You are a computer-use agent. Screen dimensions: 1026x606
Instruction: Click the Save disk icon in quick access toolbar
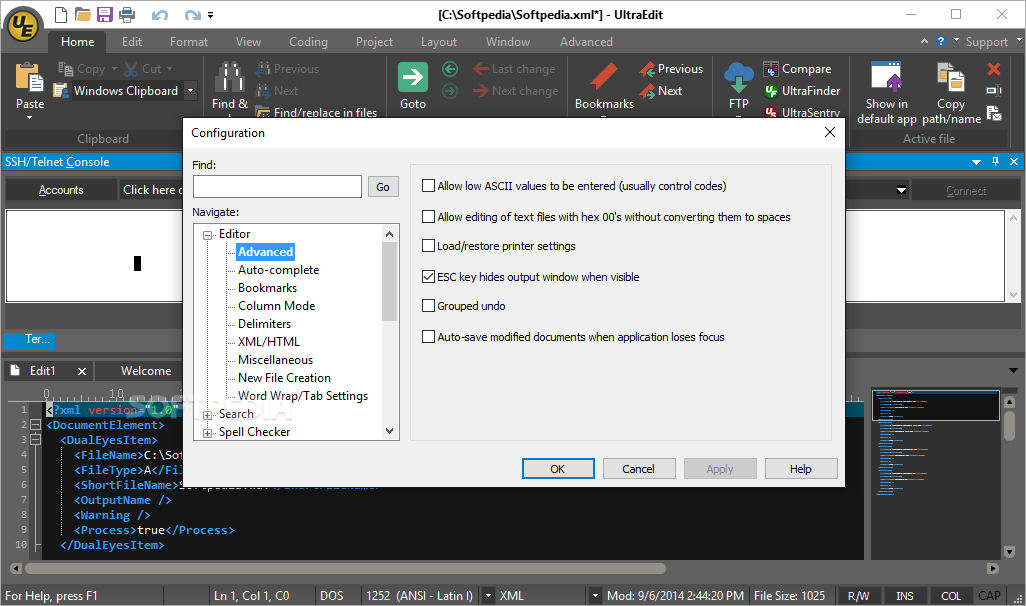click(105, 14)
